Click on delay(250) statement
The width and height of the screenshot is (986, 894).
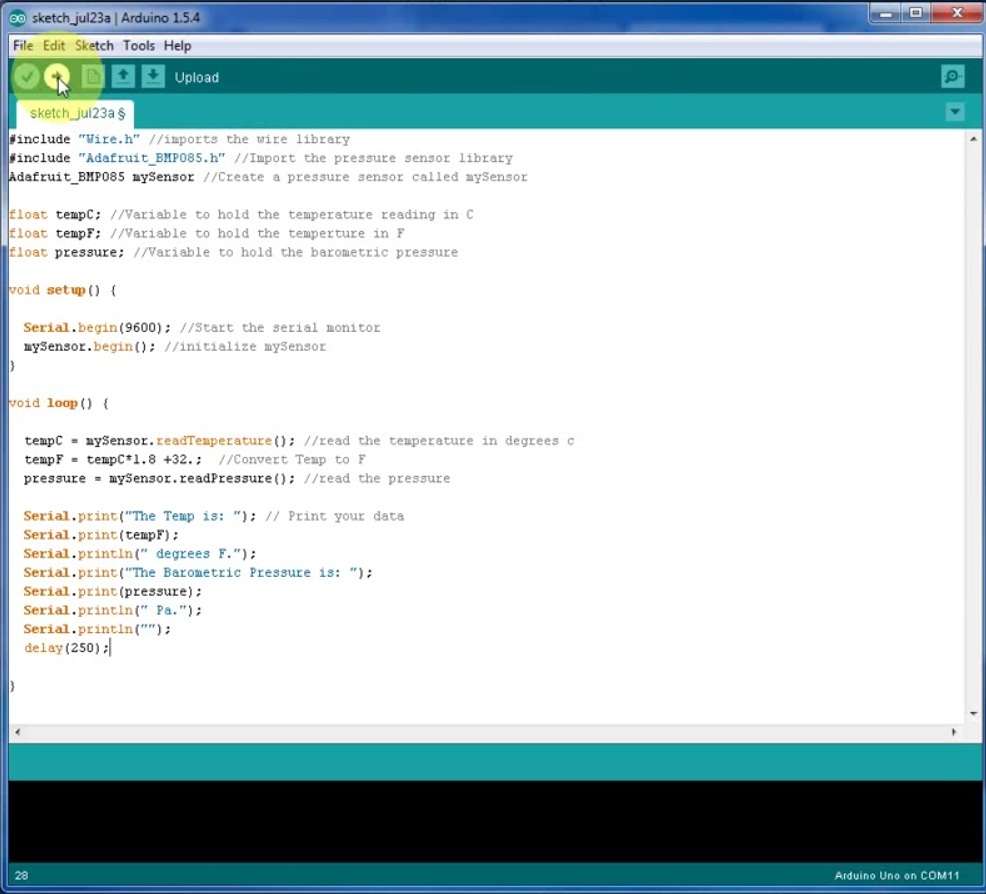click(66, 648)
